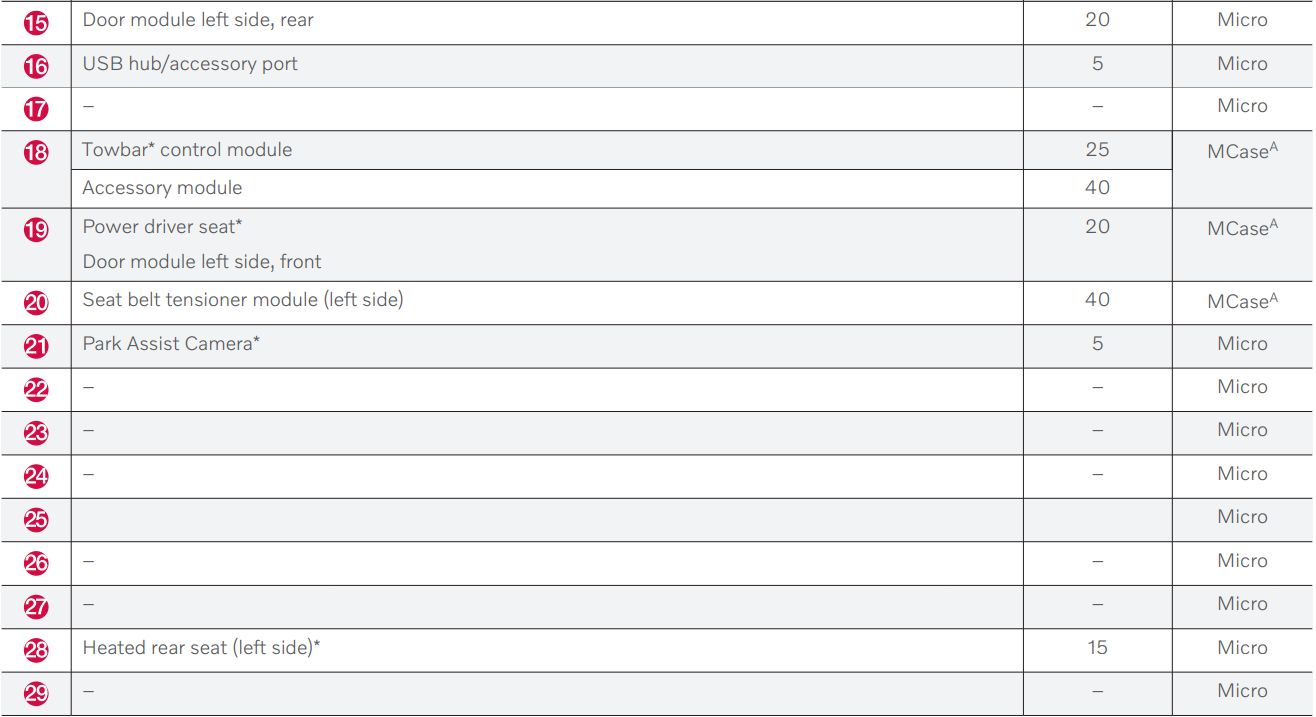Viewport: 1316px width, 717px height.
Task: Select the red number 20 fuse badge
Action: click(36, 302)
